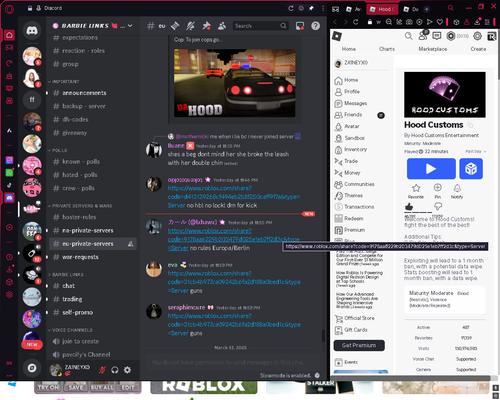Show pinned messages in Discord channel

206,26
